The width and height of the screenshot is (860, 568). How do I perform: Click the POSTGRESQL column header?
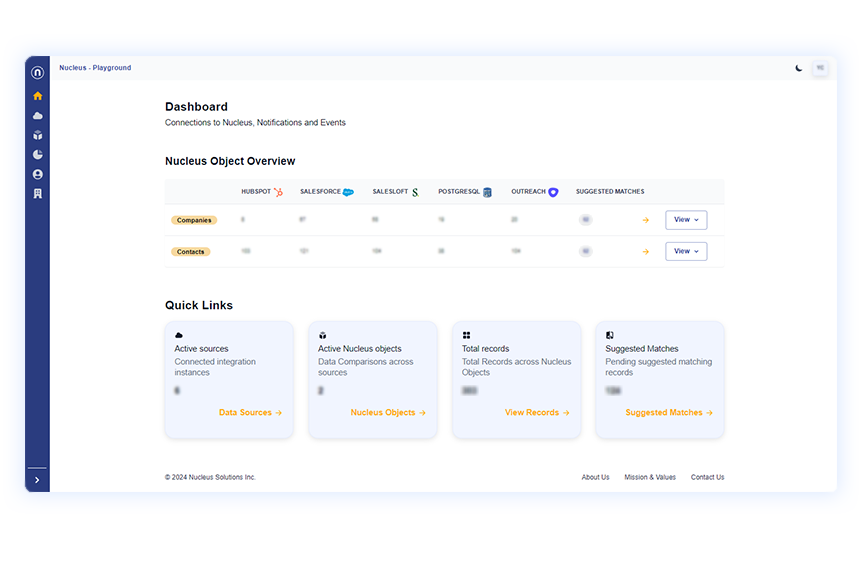click(x=459, y=192)
